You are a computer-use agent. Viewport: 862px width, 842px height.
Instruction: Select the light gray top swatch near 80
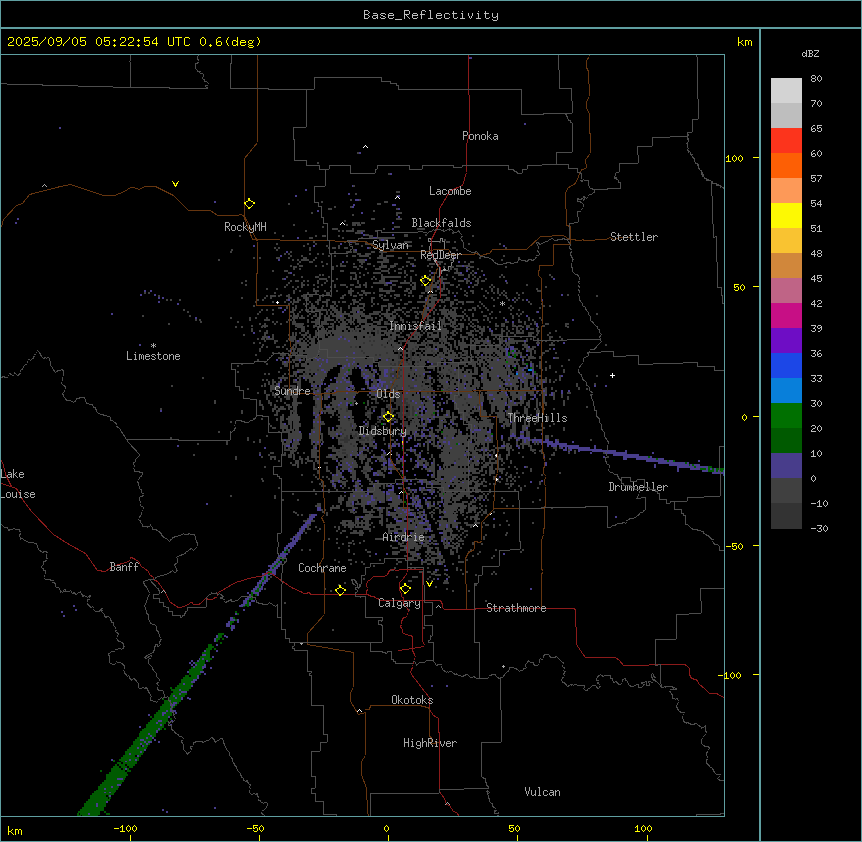[786, 91]
